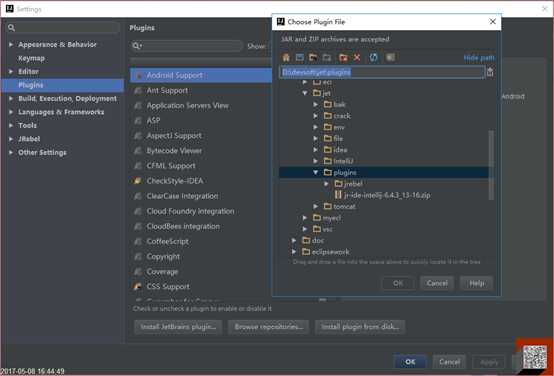Screen dimensions: 554x376
Task: Click Hide path link
Action: click(479, 58)
